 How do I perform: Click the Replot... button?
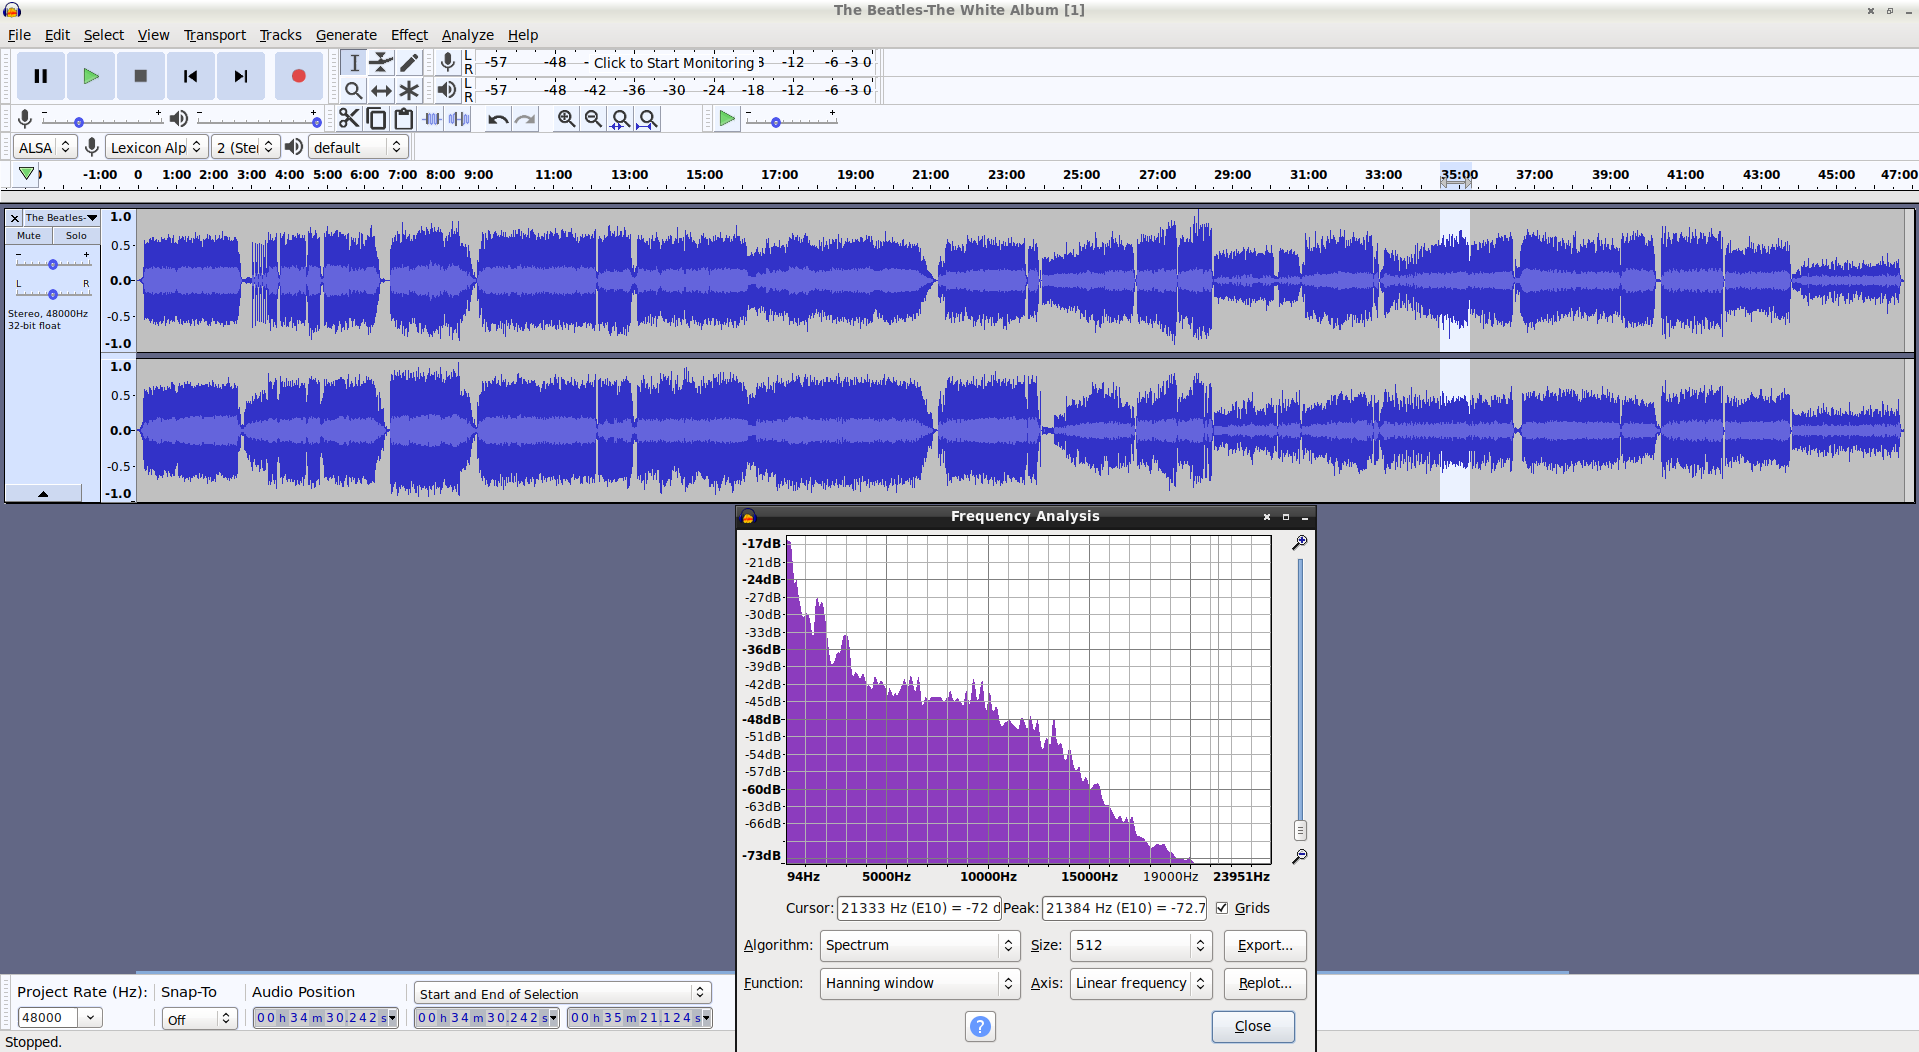(1265, 983)
